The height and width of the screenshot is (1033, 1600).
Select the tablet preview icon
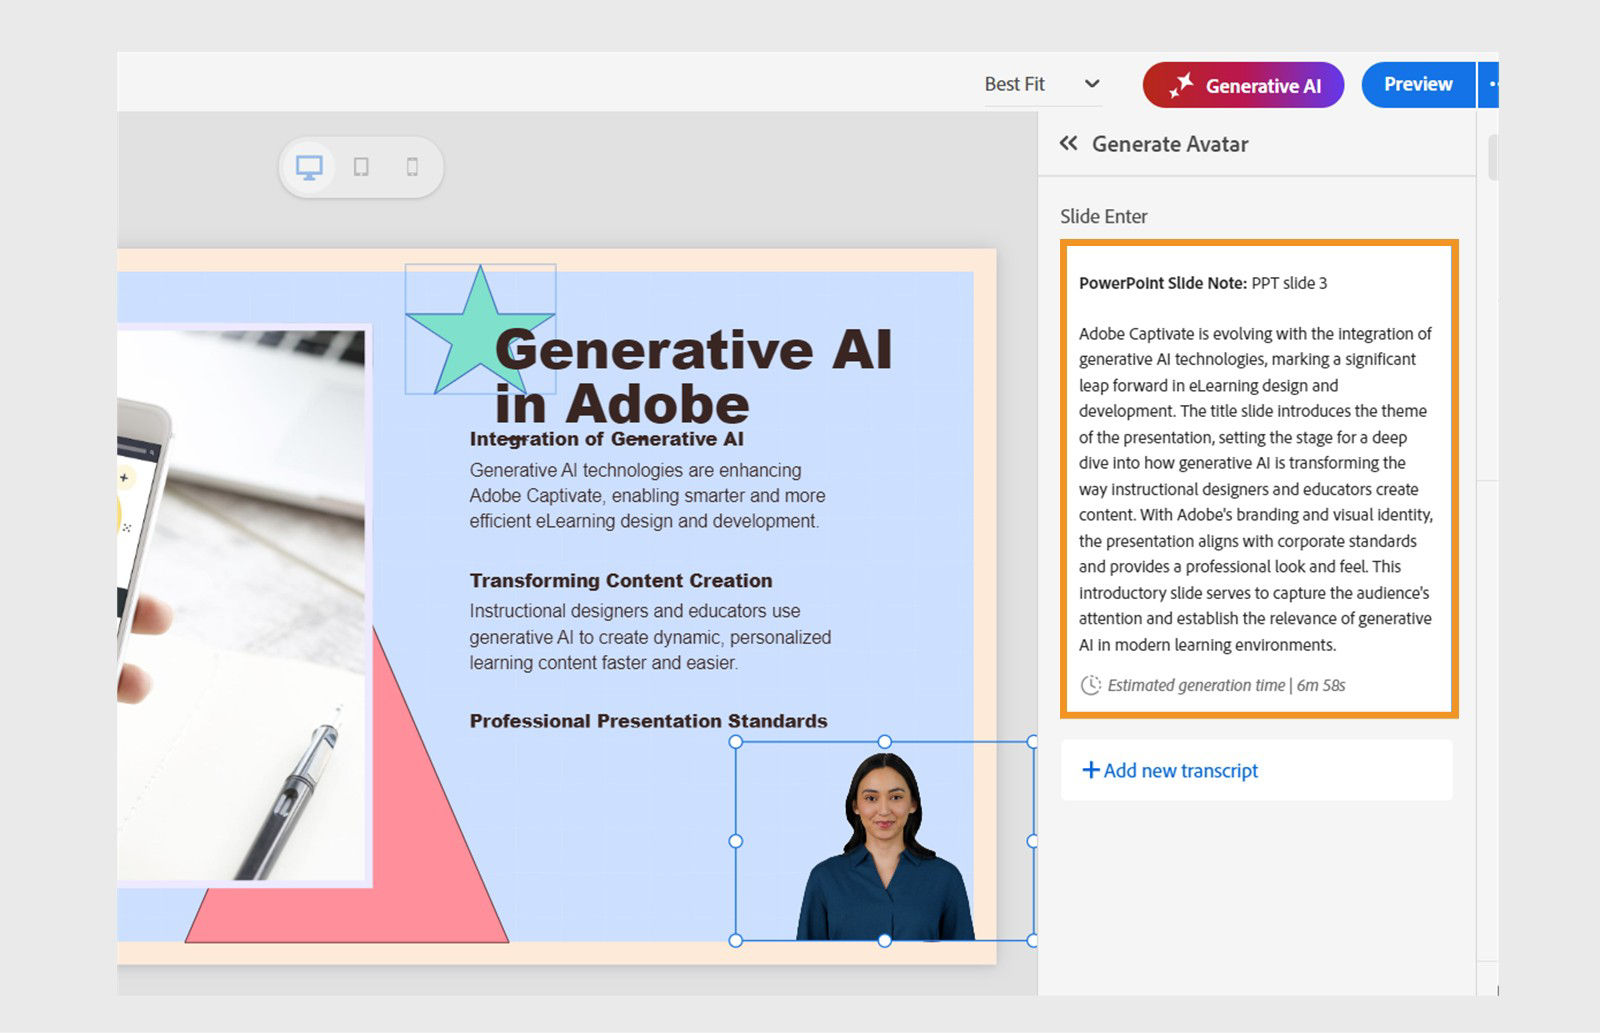[x=361, y=167]
